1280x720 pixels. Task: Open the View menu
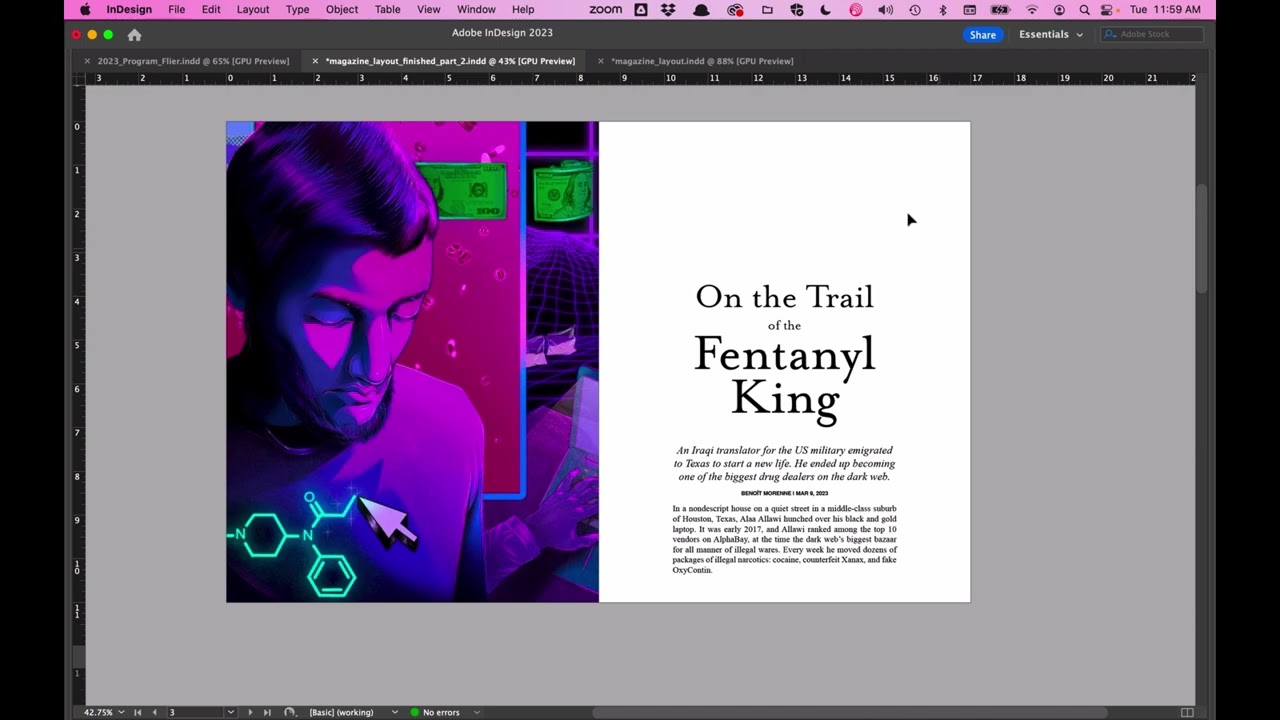click(428, 10)
